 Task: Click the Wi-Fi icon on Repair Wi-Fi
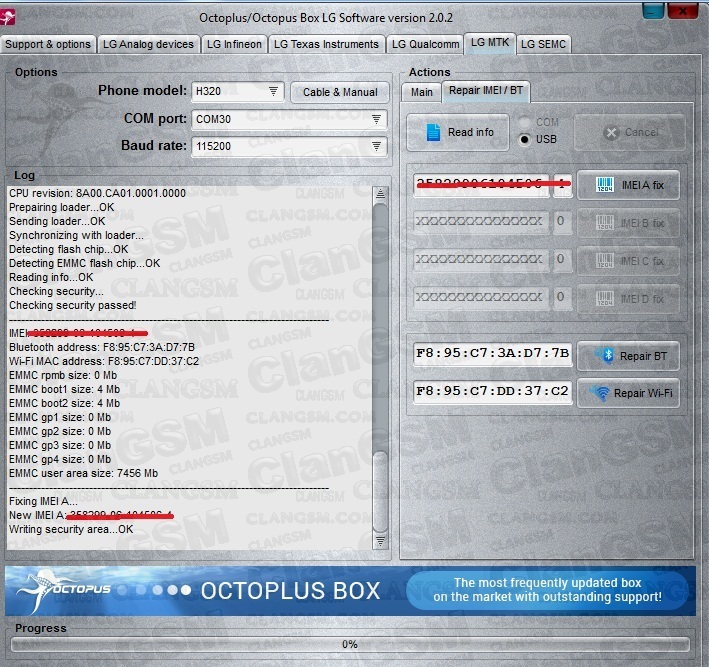(601, 393)
